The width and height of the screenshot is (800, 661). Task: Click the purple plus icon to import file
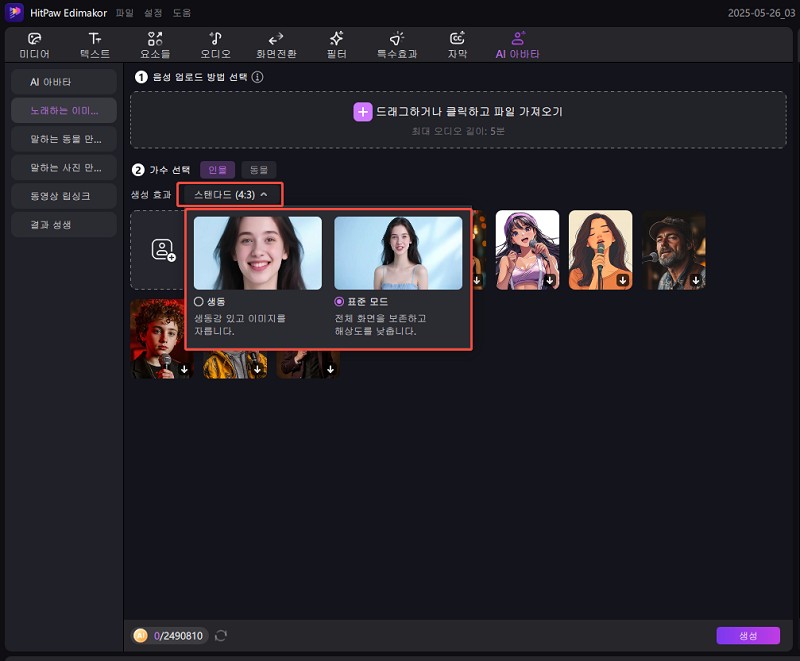363,112
